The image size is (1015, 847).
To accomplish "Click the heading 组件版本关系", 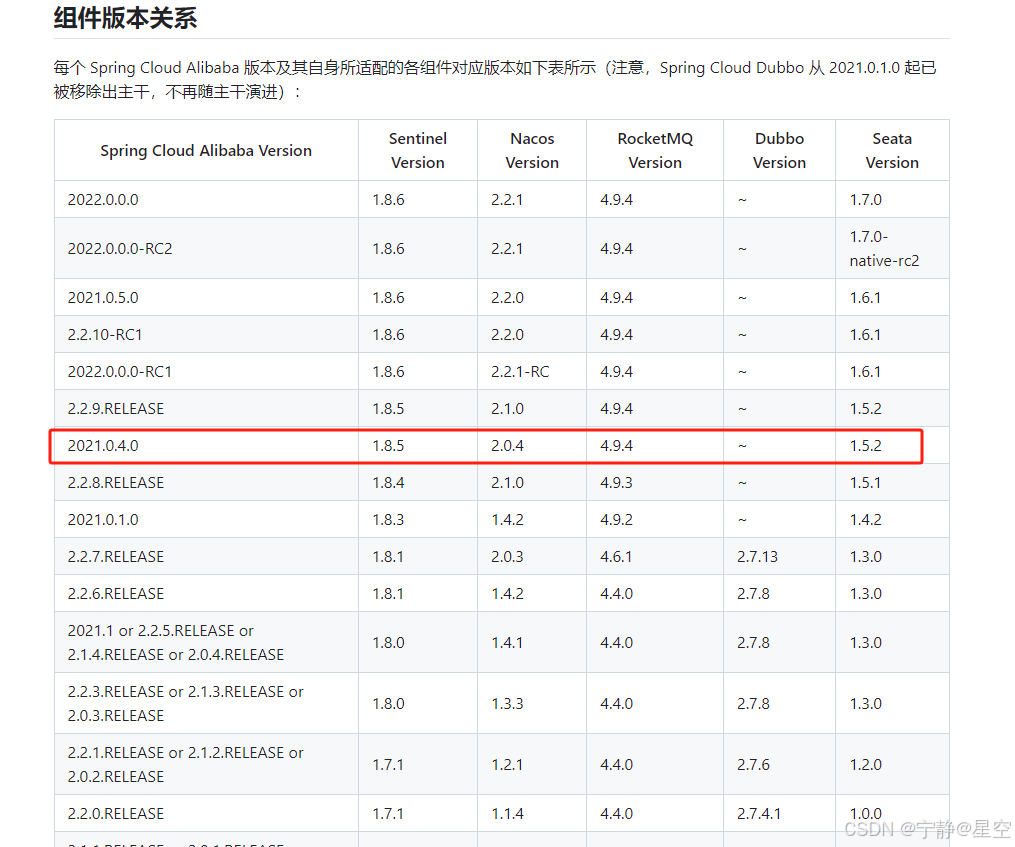I will (125, 18).
